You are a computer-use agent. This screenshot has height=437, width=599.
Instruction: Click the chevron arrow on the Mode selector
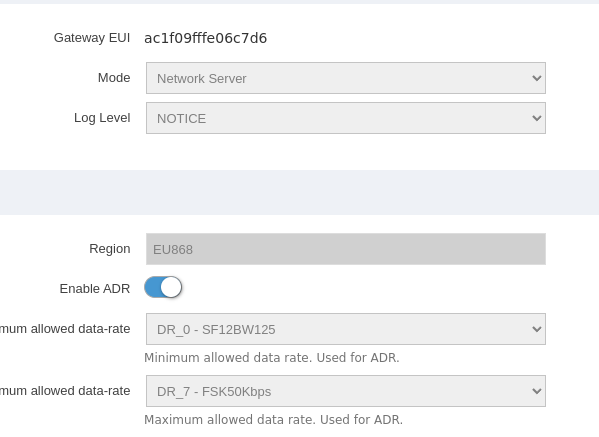click(537, 78)
